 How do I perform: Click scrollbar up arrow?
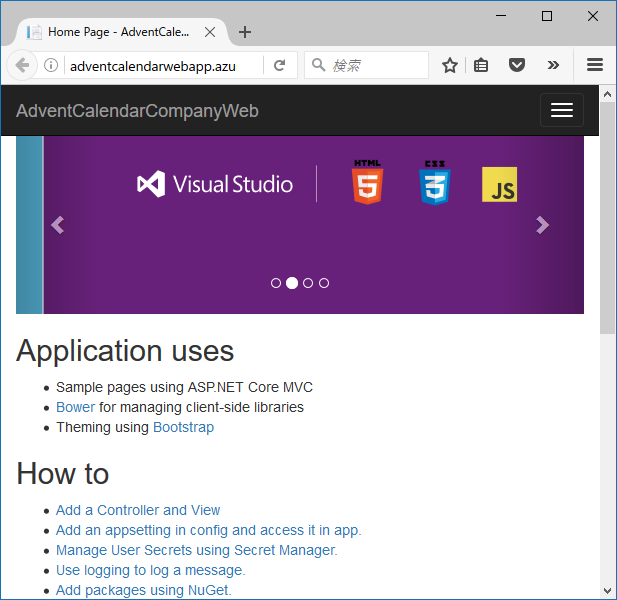(x=607, y=94)
